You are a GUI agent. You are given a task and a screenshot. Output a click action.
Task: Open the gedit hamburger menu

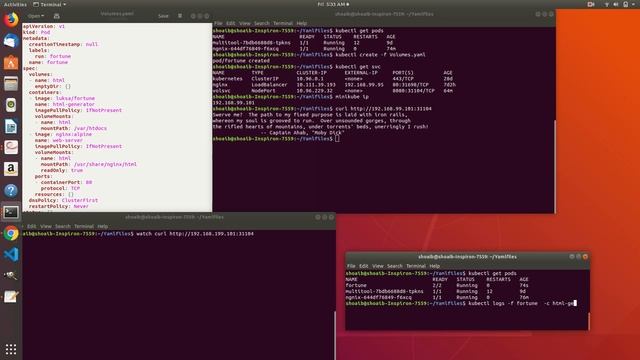point(180,16)
